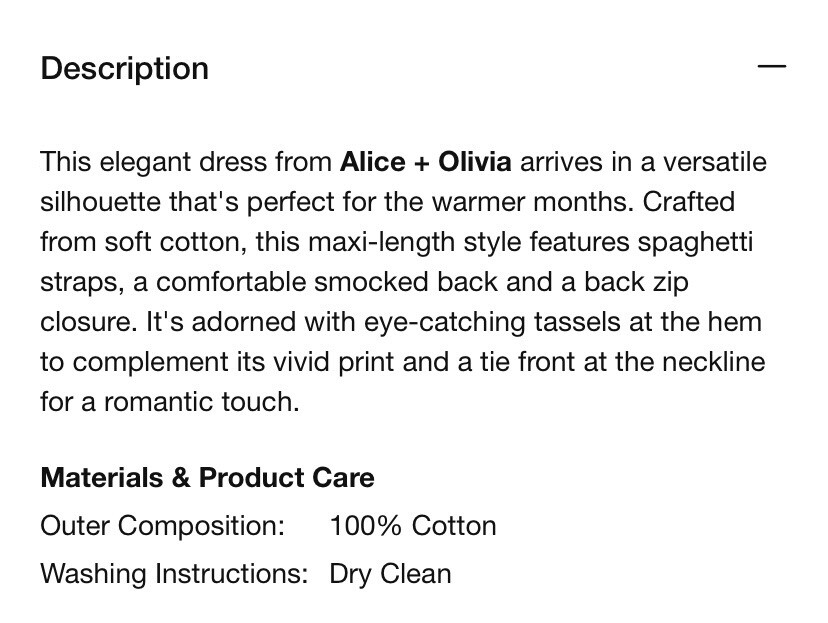Viewport: 828px width, 623px height.
Task: Click 'eye-catching tassels' in the description
Action: pos(492,323)
